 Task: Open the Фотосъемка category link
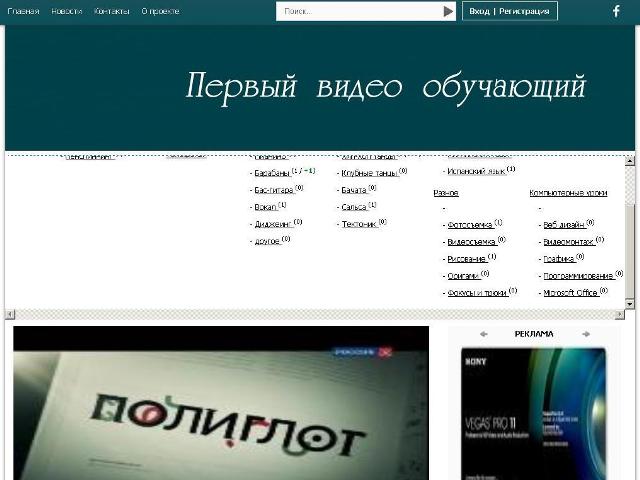[470, 224]
